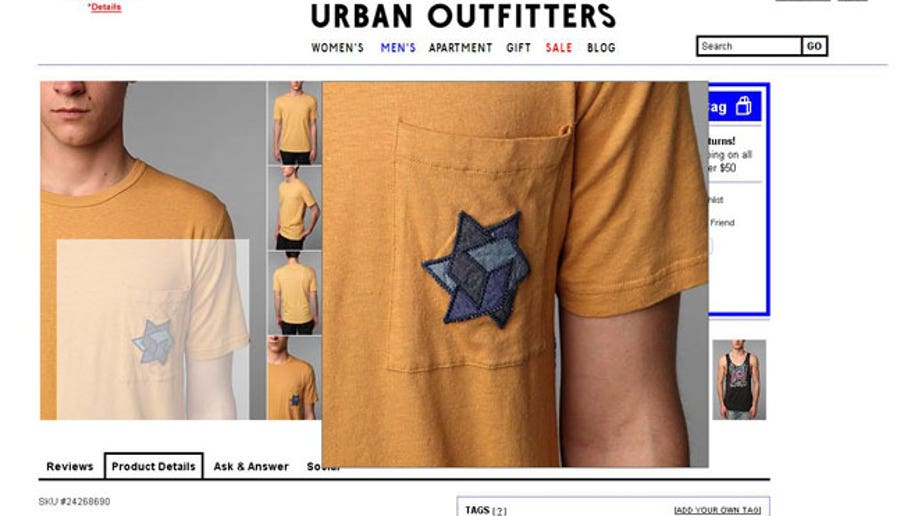Image resolution: width=918 pixels, height=516 pixels.
Task: Open the Apartment section
Action: click(x=461, y=48)
